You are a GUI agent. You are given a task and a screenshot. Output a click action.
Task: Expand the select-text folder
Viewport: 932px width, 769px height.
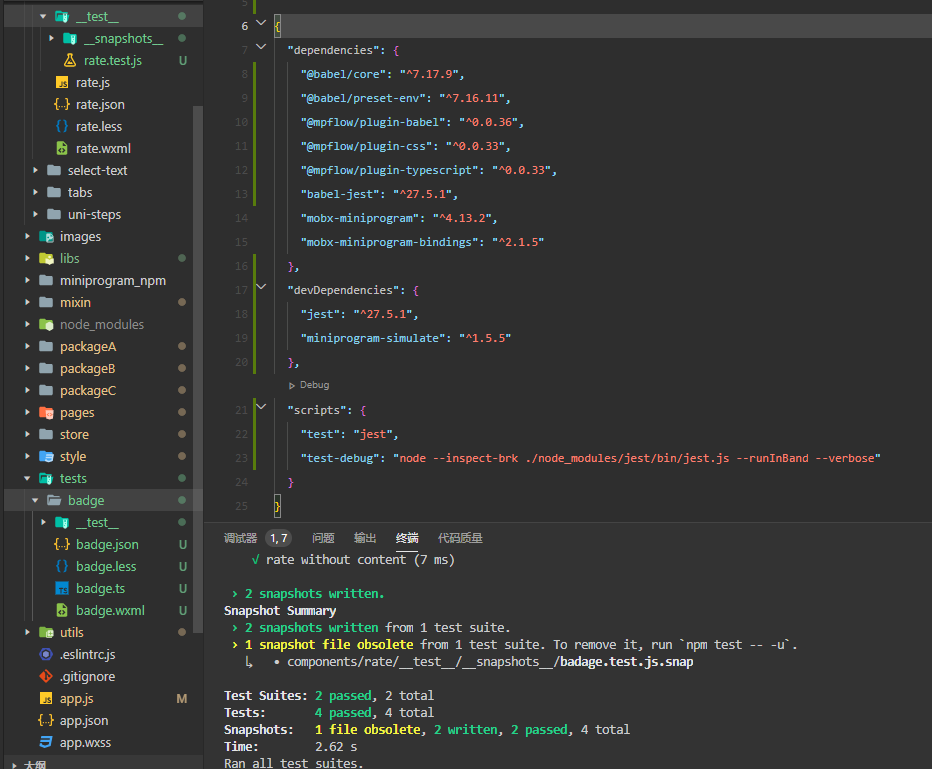tap(35, 171)
